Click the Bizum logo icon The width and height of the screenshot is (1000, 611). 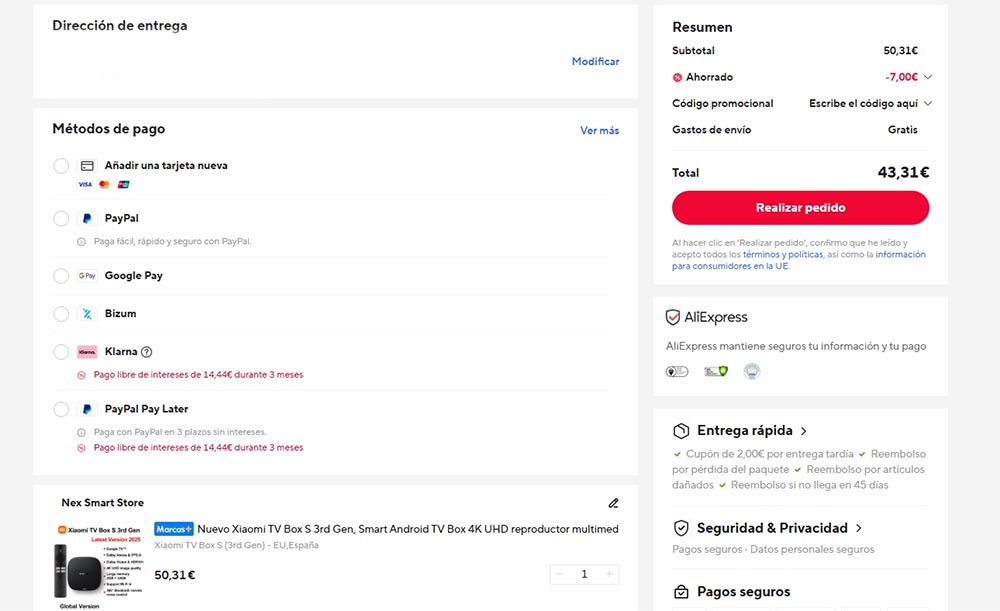[87, 314]
